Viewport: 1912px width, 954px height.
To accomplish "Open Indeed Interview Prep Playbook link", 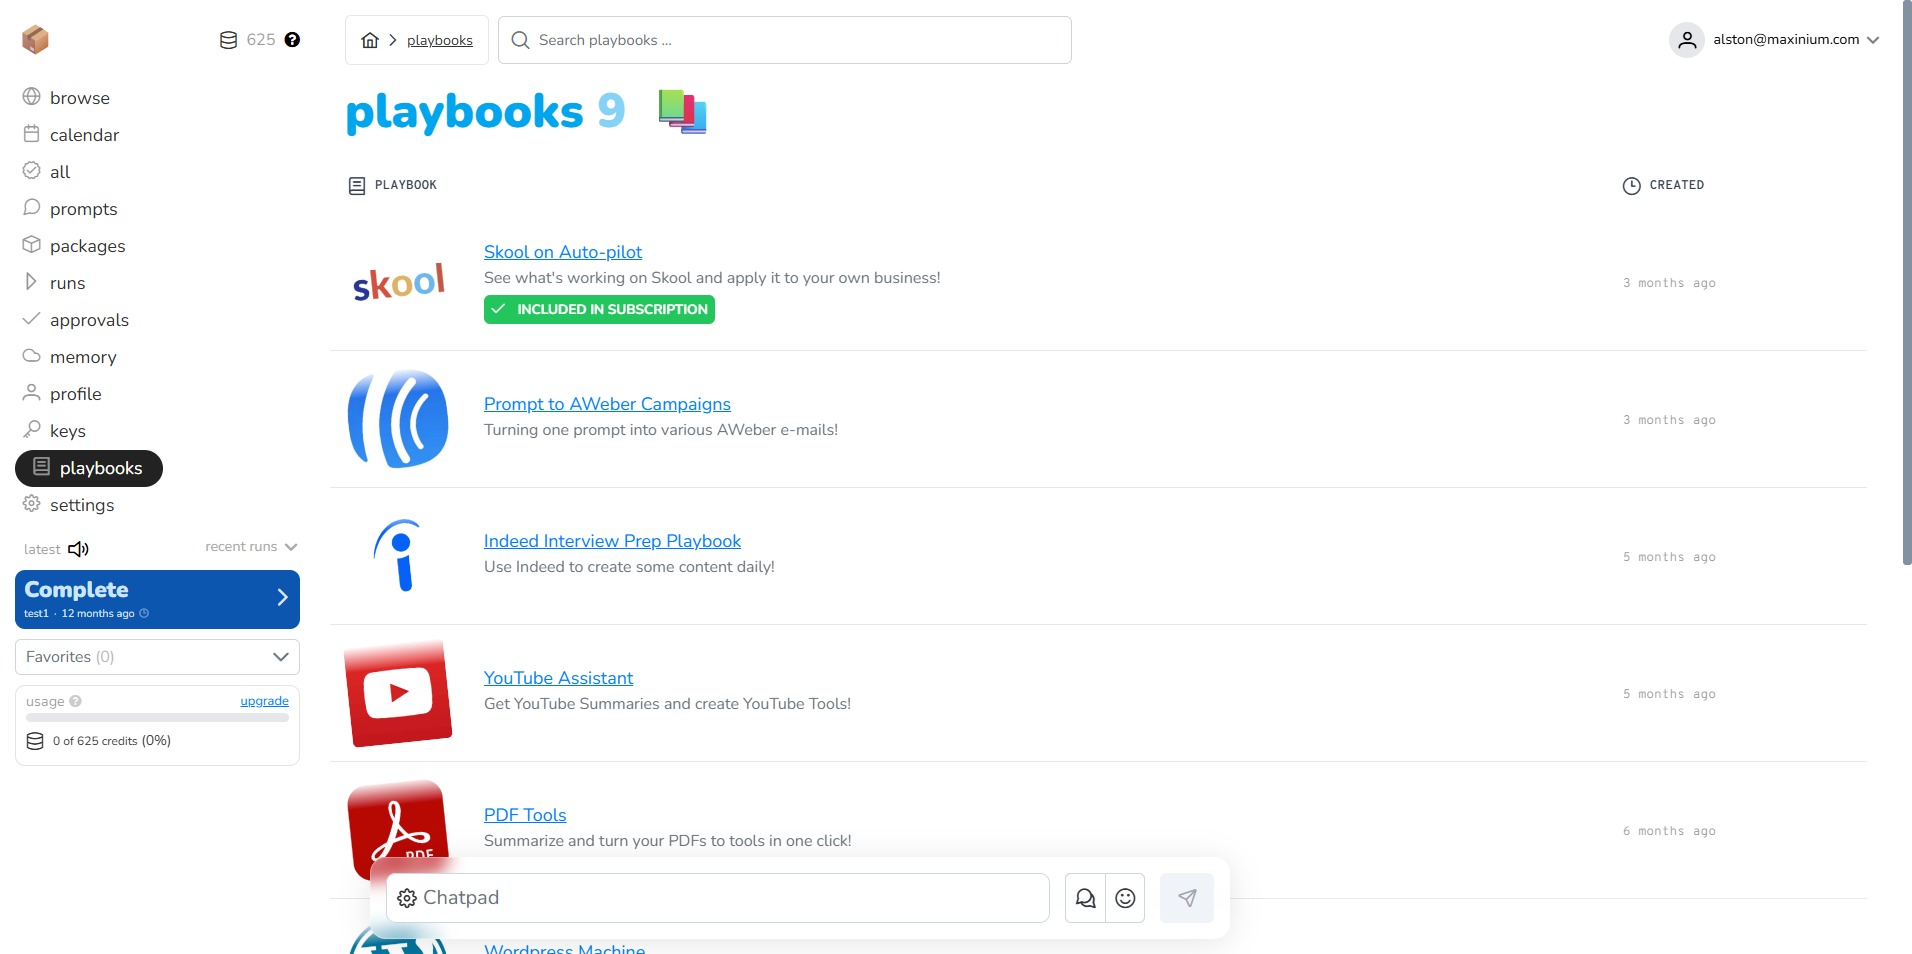I will (612, 541).
